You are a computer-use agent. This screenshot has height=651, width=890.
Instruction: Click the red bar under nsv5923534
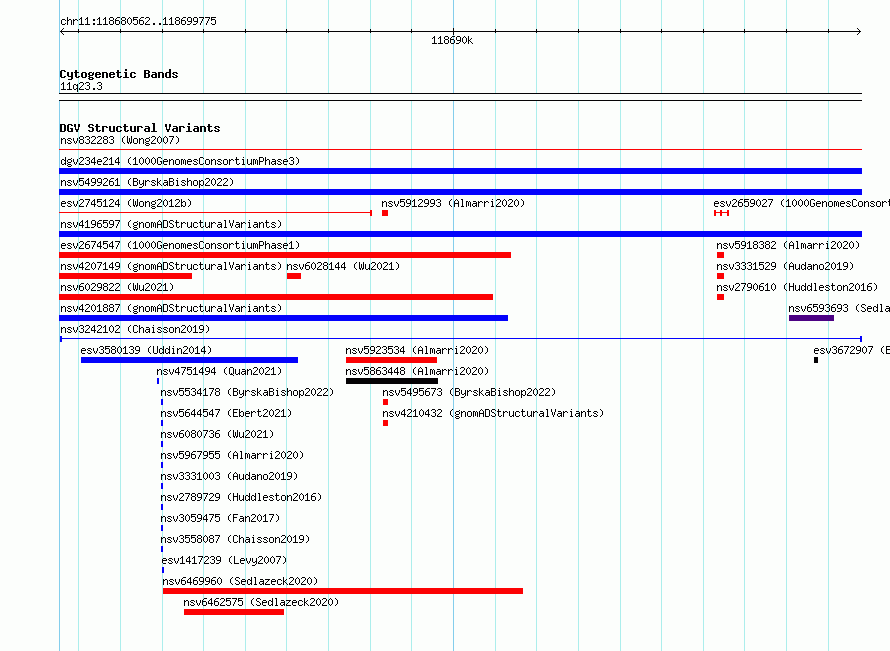pos(391,360)
